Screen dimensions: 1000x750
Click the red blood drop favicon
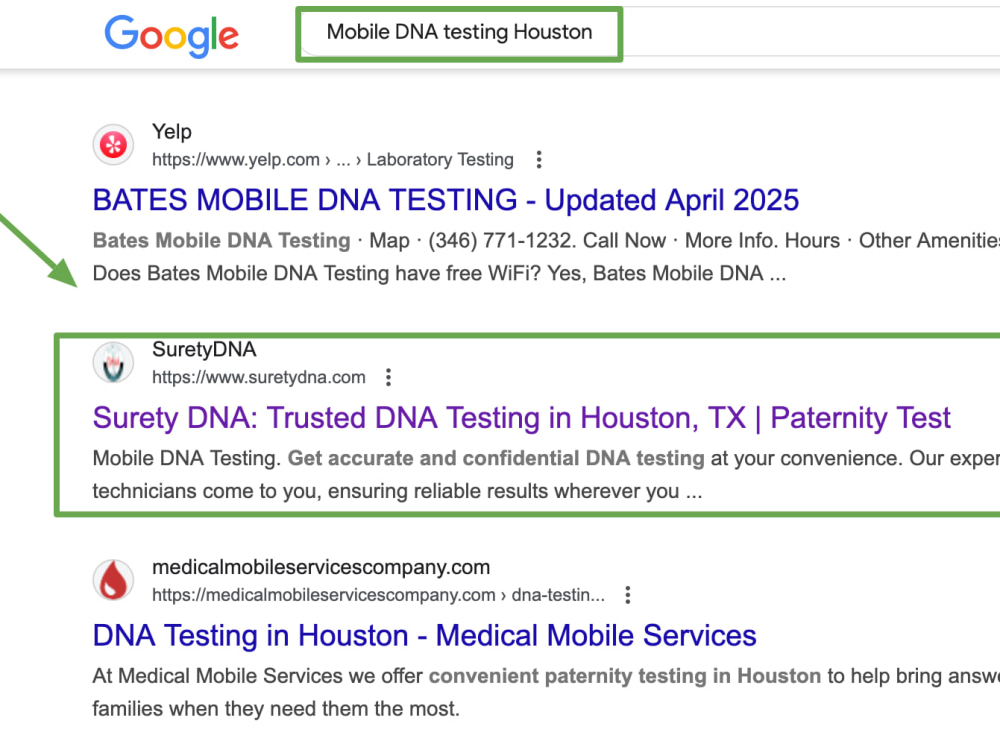[x=114, y=580]
